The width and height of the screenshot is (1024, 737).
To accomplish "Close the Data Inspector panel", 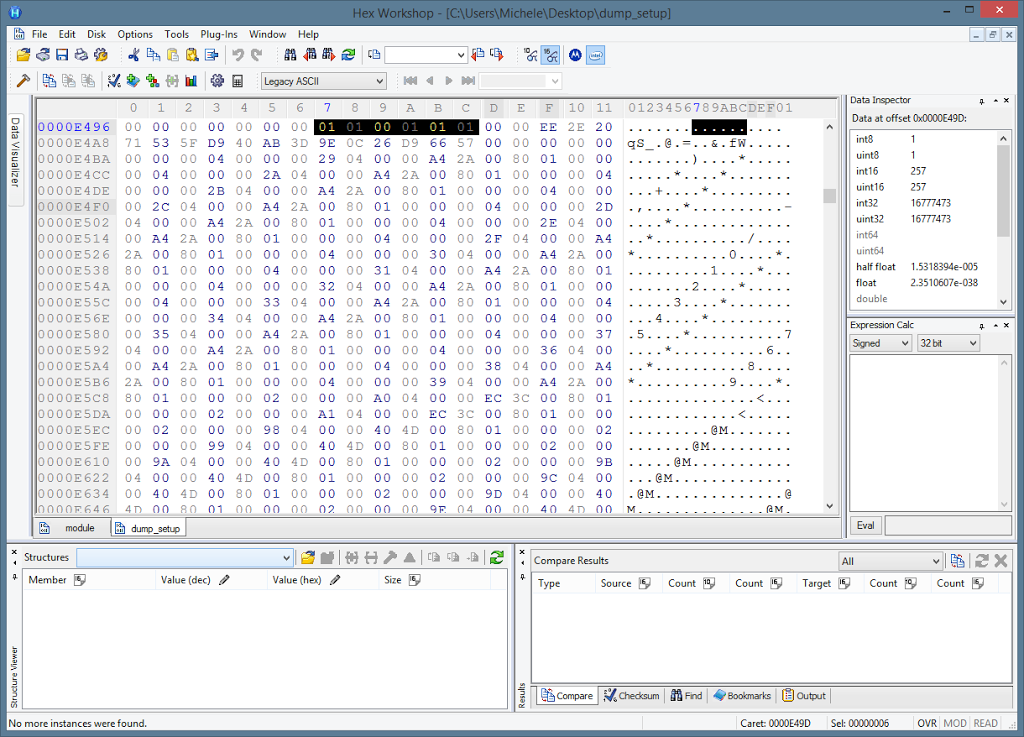I will pyautogui.click(x=1006, y=101).
